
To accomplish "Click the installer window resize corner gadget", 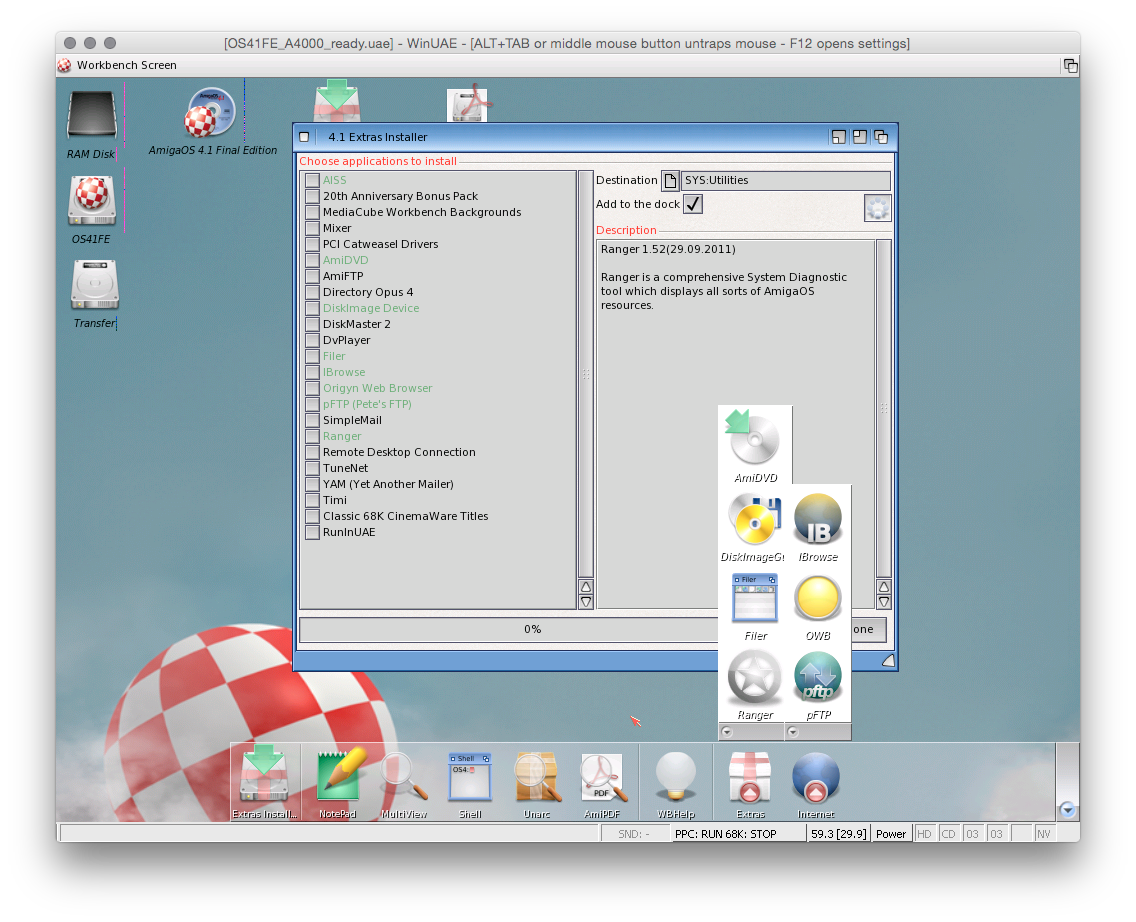I will pyautogui.click(x=888, y=661).
